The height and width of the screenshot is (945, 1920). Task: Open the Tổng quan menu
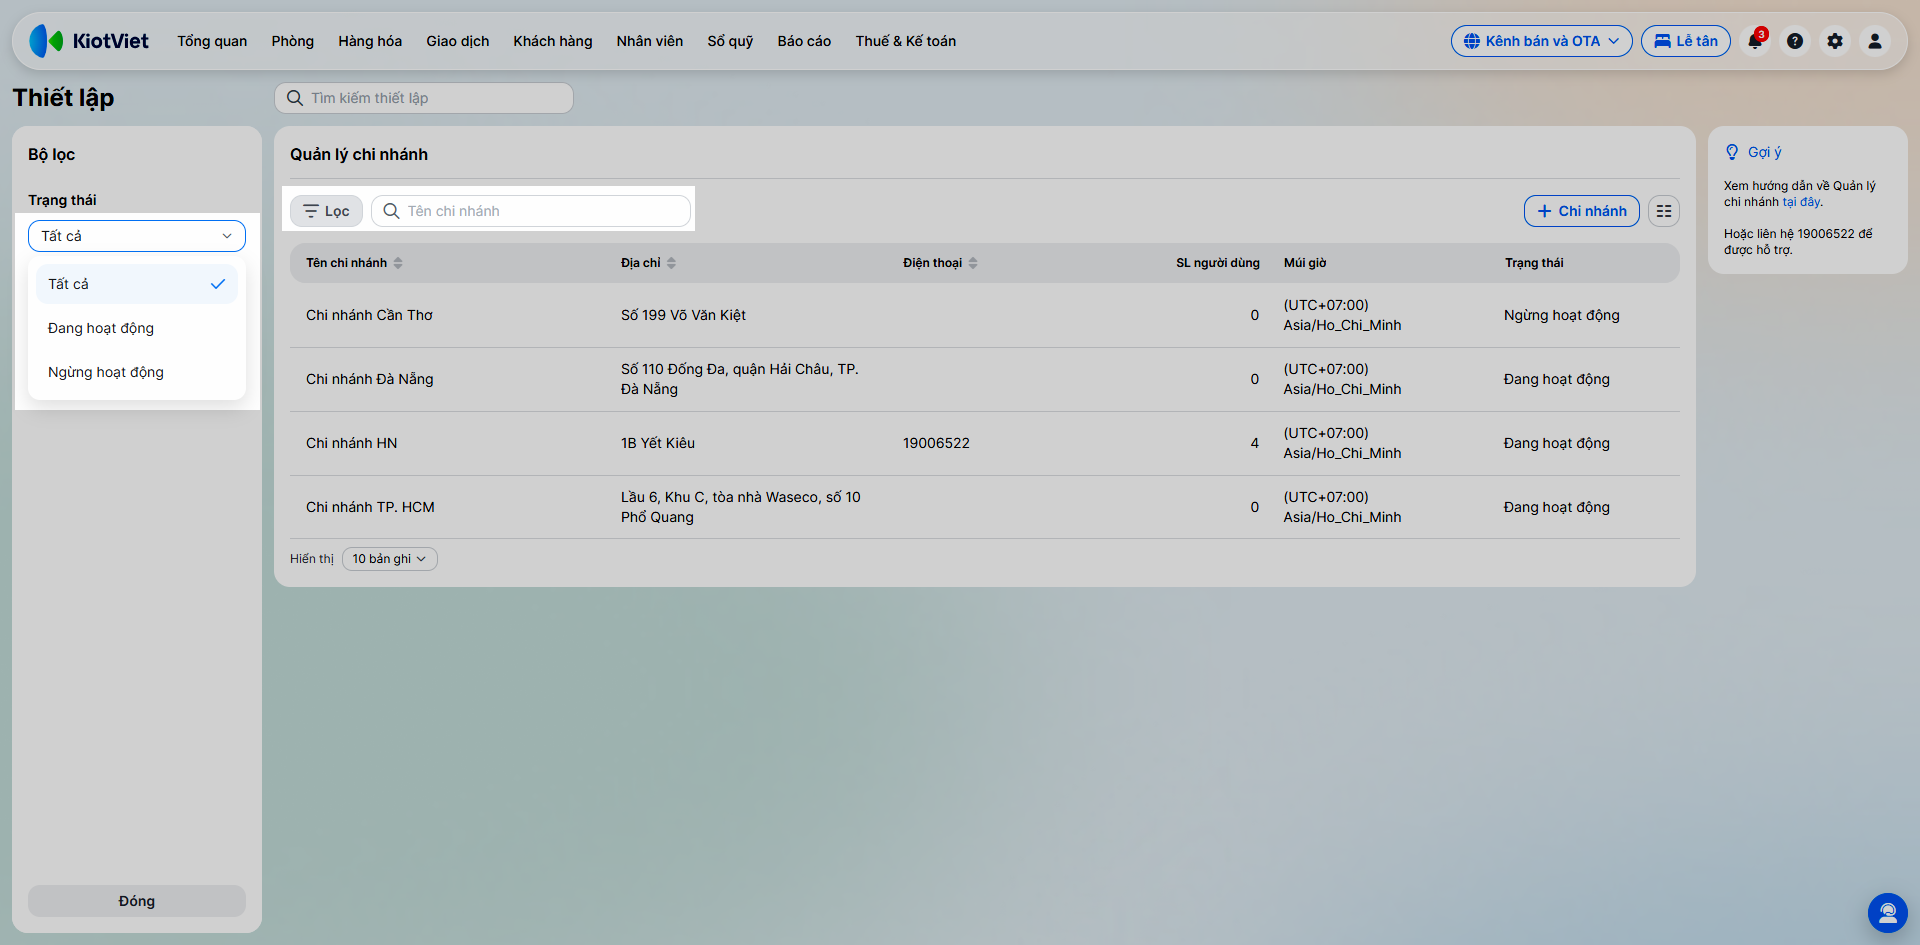point(212,41)
